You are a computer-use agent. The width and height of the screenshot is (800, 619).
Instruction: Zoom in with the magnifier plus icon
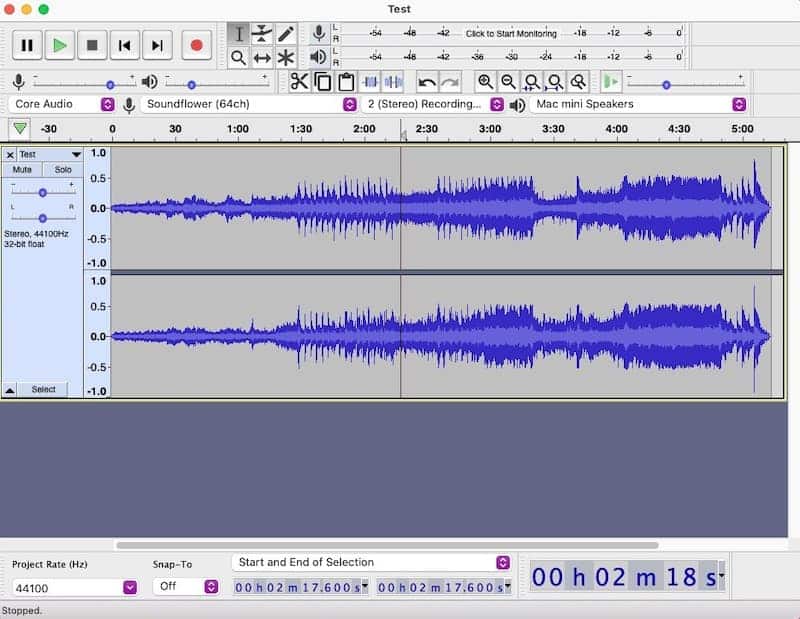[x=485, y=82]
